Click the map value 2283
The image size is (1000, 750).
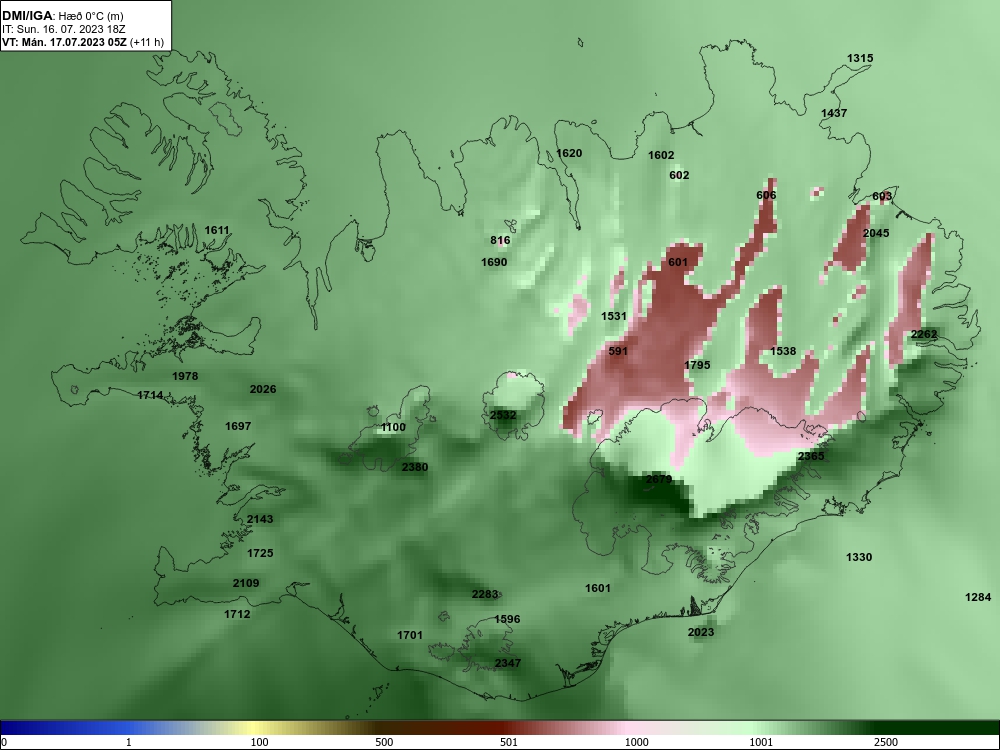(485, 594)
